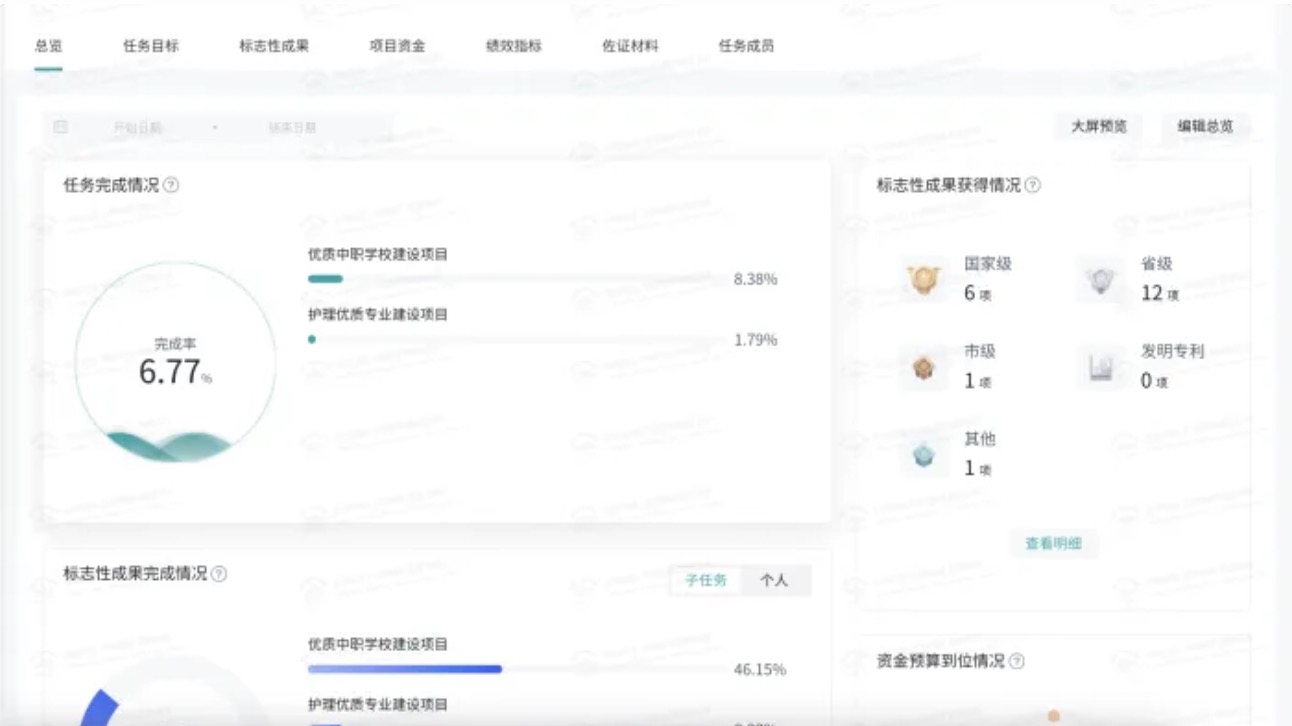Switch to the 个人 view toggle
This screenshot has width=1292, height=726.
pyautogui.click(x=775, y=580)
